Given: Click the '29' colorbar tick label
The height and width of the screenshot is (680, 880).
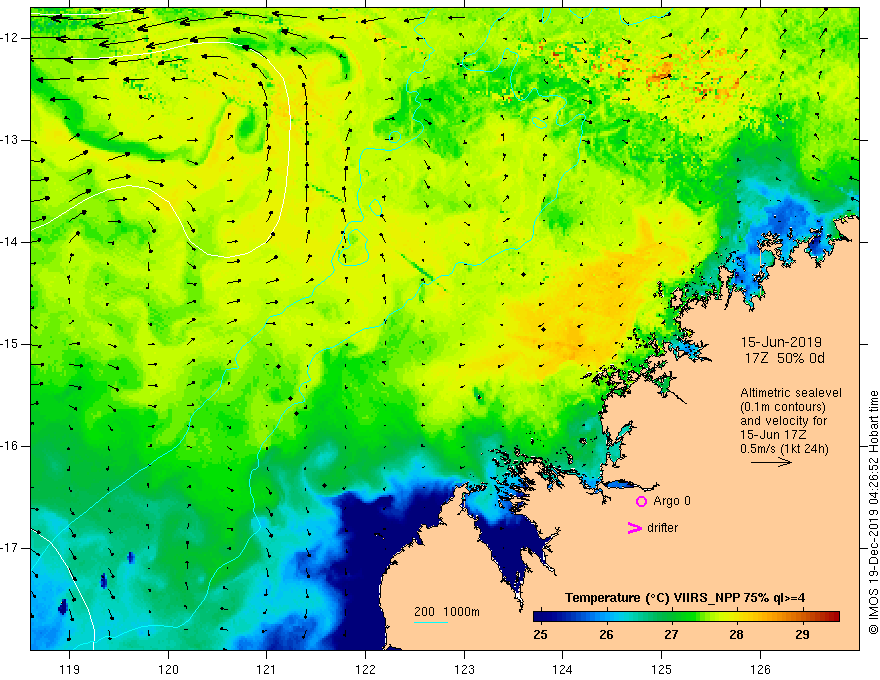Looking at the screenshot, I should 803,635.
